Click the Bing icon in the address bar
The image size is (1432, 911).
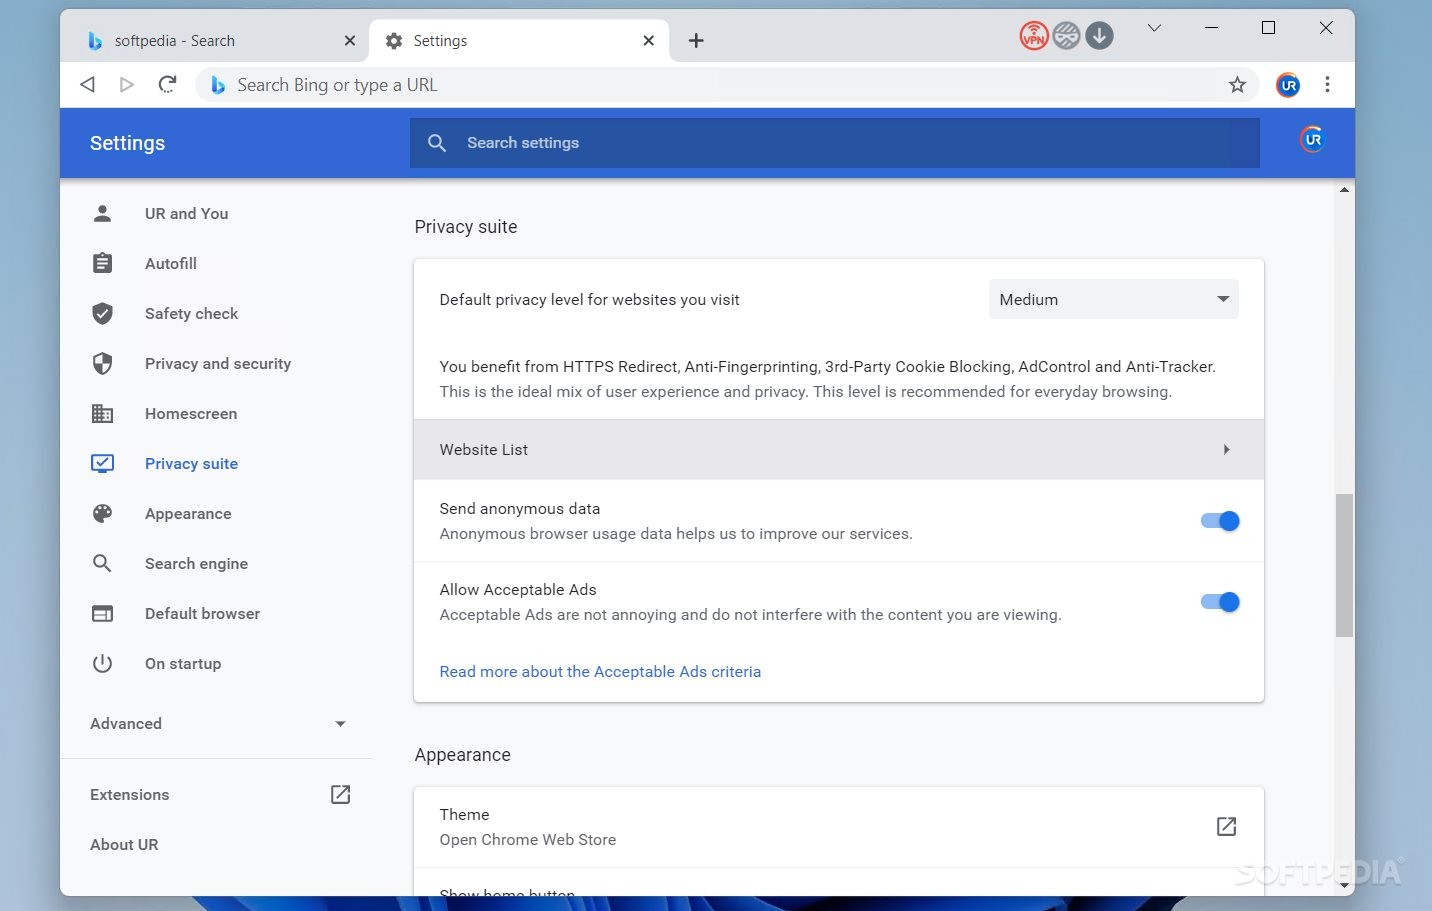coord(217,85)
